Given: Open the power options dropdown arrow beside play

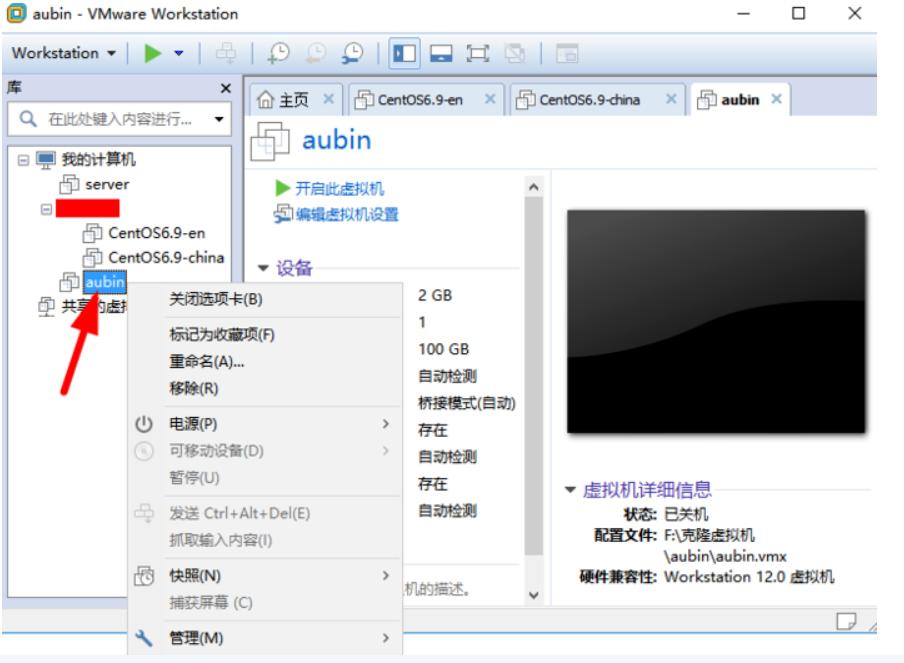Looking at the screenshot, I should pos(179,53).
